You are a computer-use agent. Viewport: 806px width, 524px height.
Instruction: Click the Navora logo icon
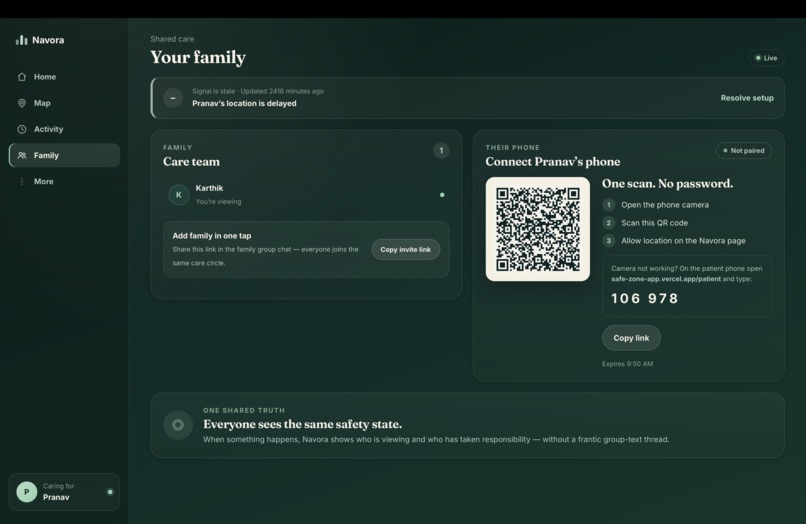coord(22,40)
